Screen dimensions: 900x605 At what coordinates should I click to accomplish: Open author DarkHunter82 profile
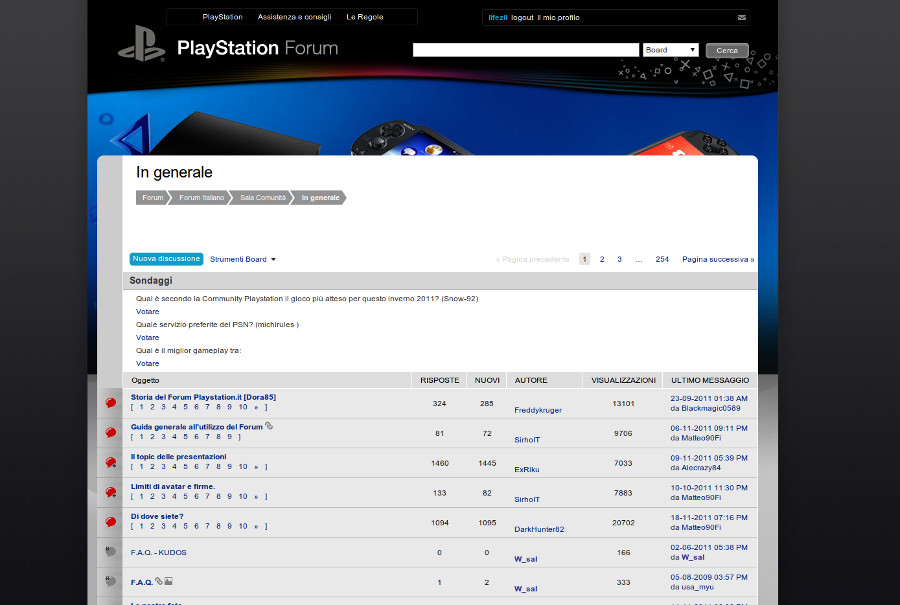pos(539,529)
